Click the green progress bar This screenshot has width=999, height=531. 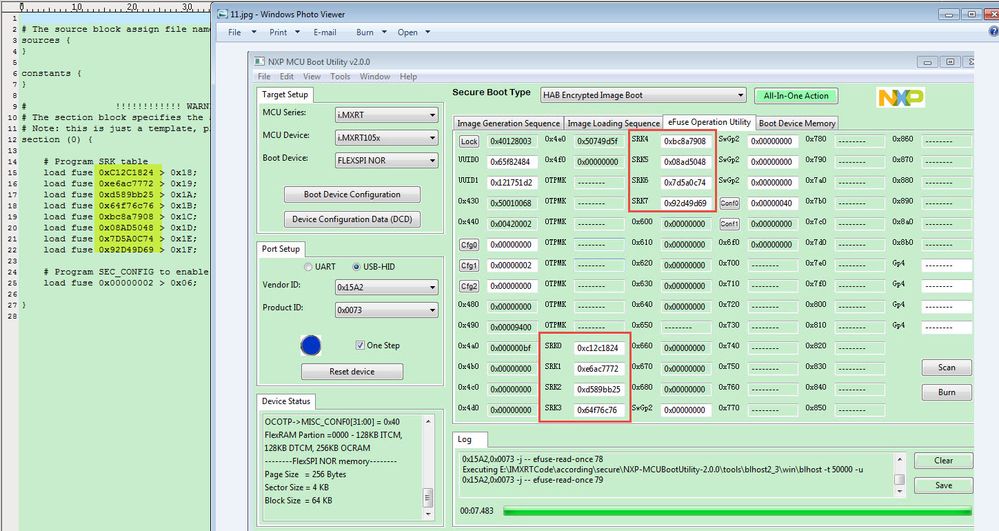pyautogui.click(x=737, y=511)
